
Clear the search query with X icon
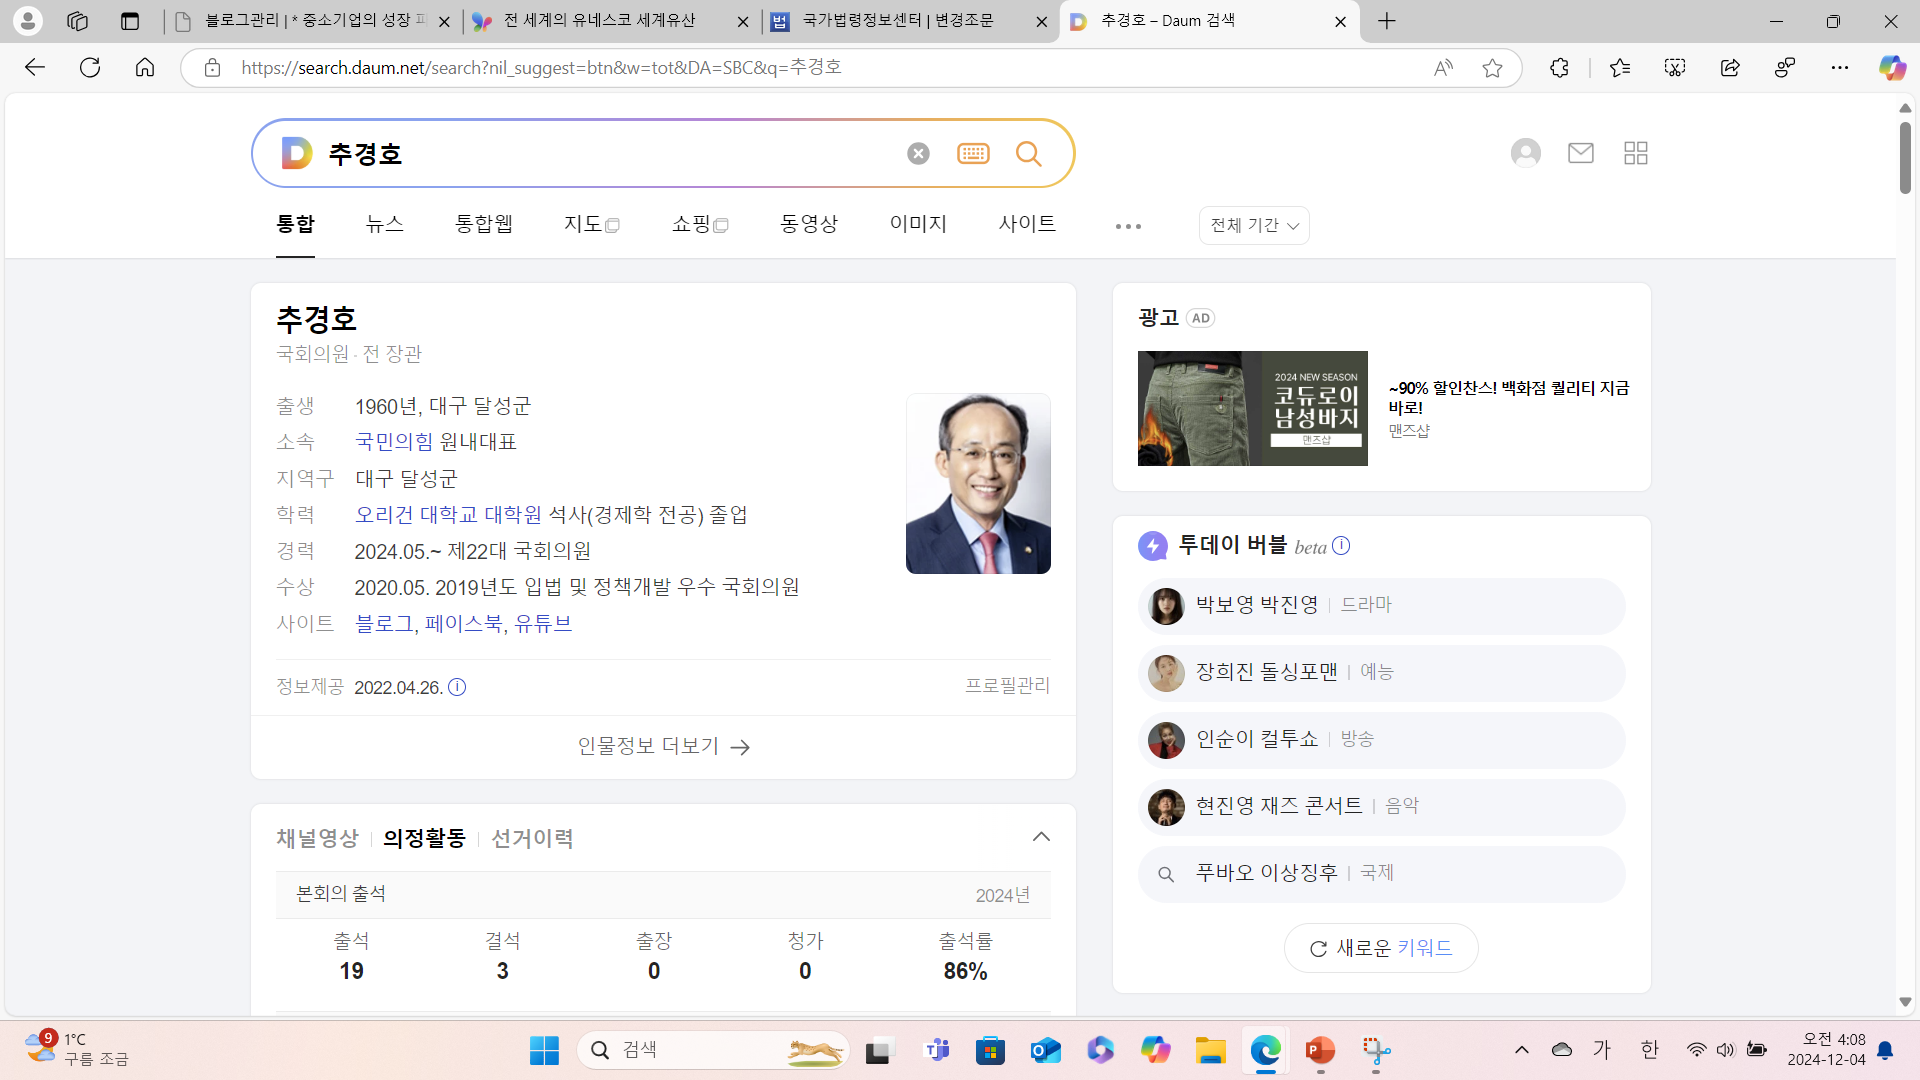918,153
